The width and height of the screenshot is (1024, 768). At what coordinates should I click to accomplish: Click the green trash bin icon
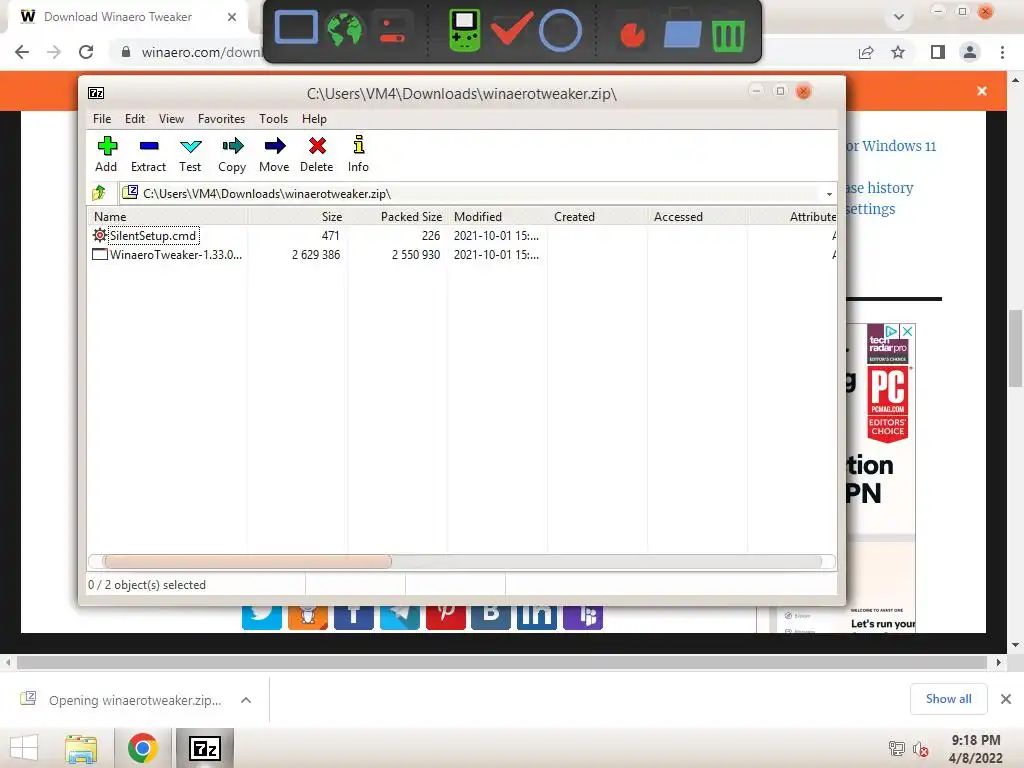(728, 35)
